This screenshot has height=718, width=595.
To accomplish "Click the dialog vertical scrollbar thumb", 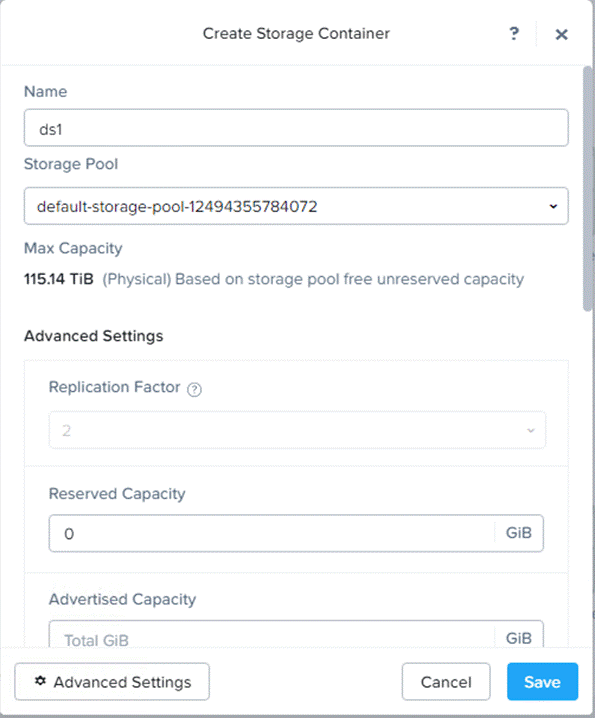I will (587, 189).
